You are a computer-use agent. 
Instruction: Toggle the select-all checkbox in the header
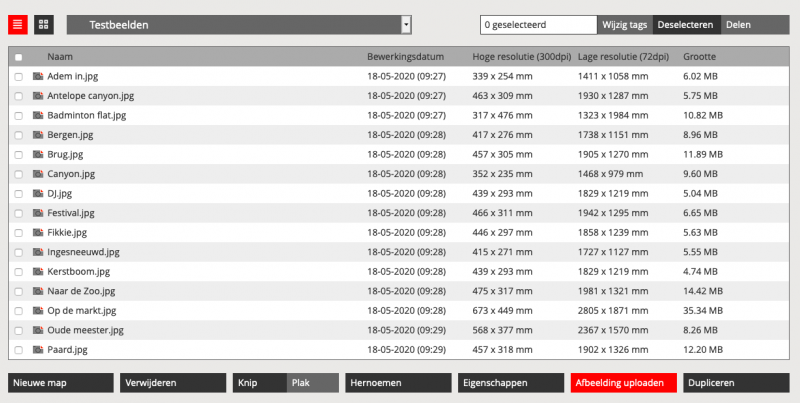[19, 57]
